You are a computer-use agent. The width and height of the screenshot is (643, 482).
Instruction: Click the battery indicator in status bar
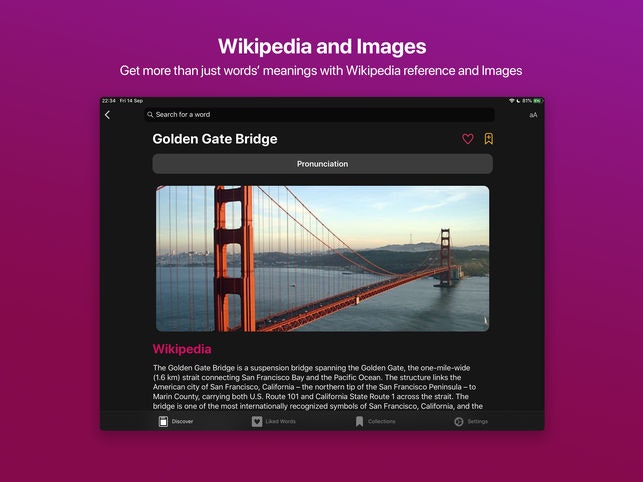pyautogui.click(x=537, y=101)
